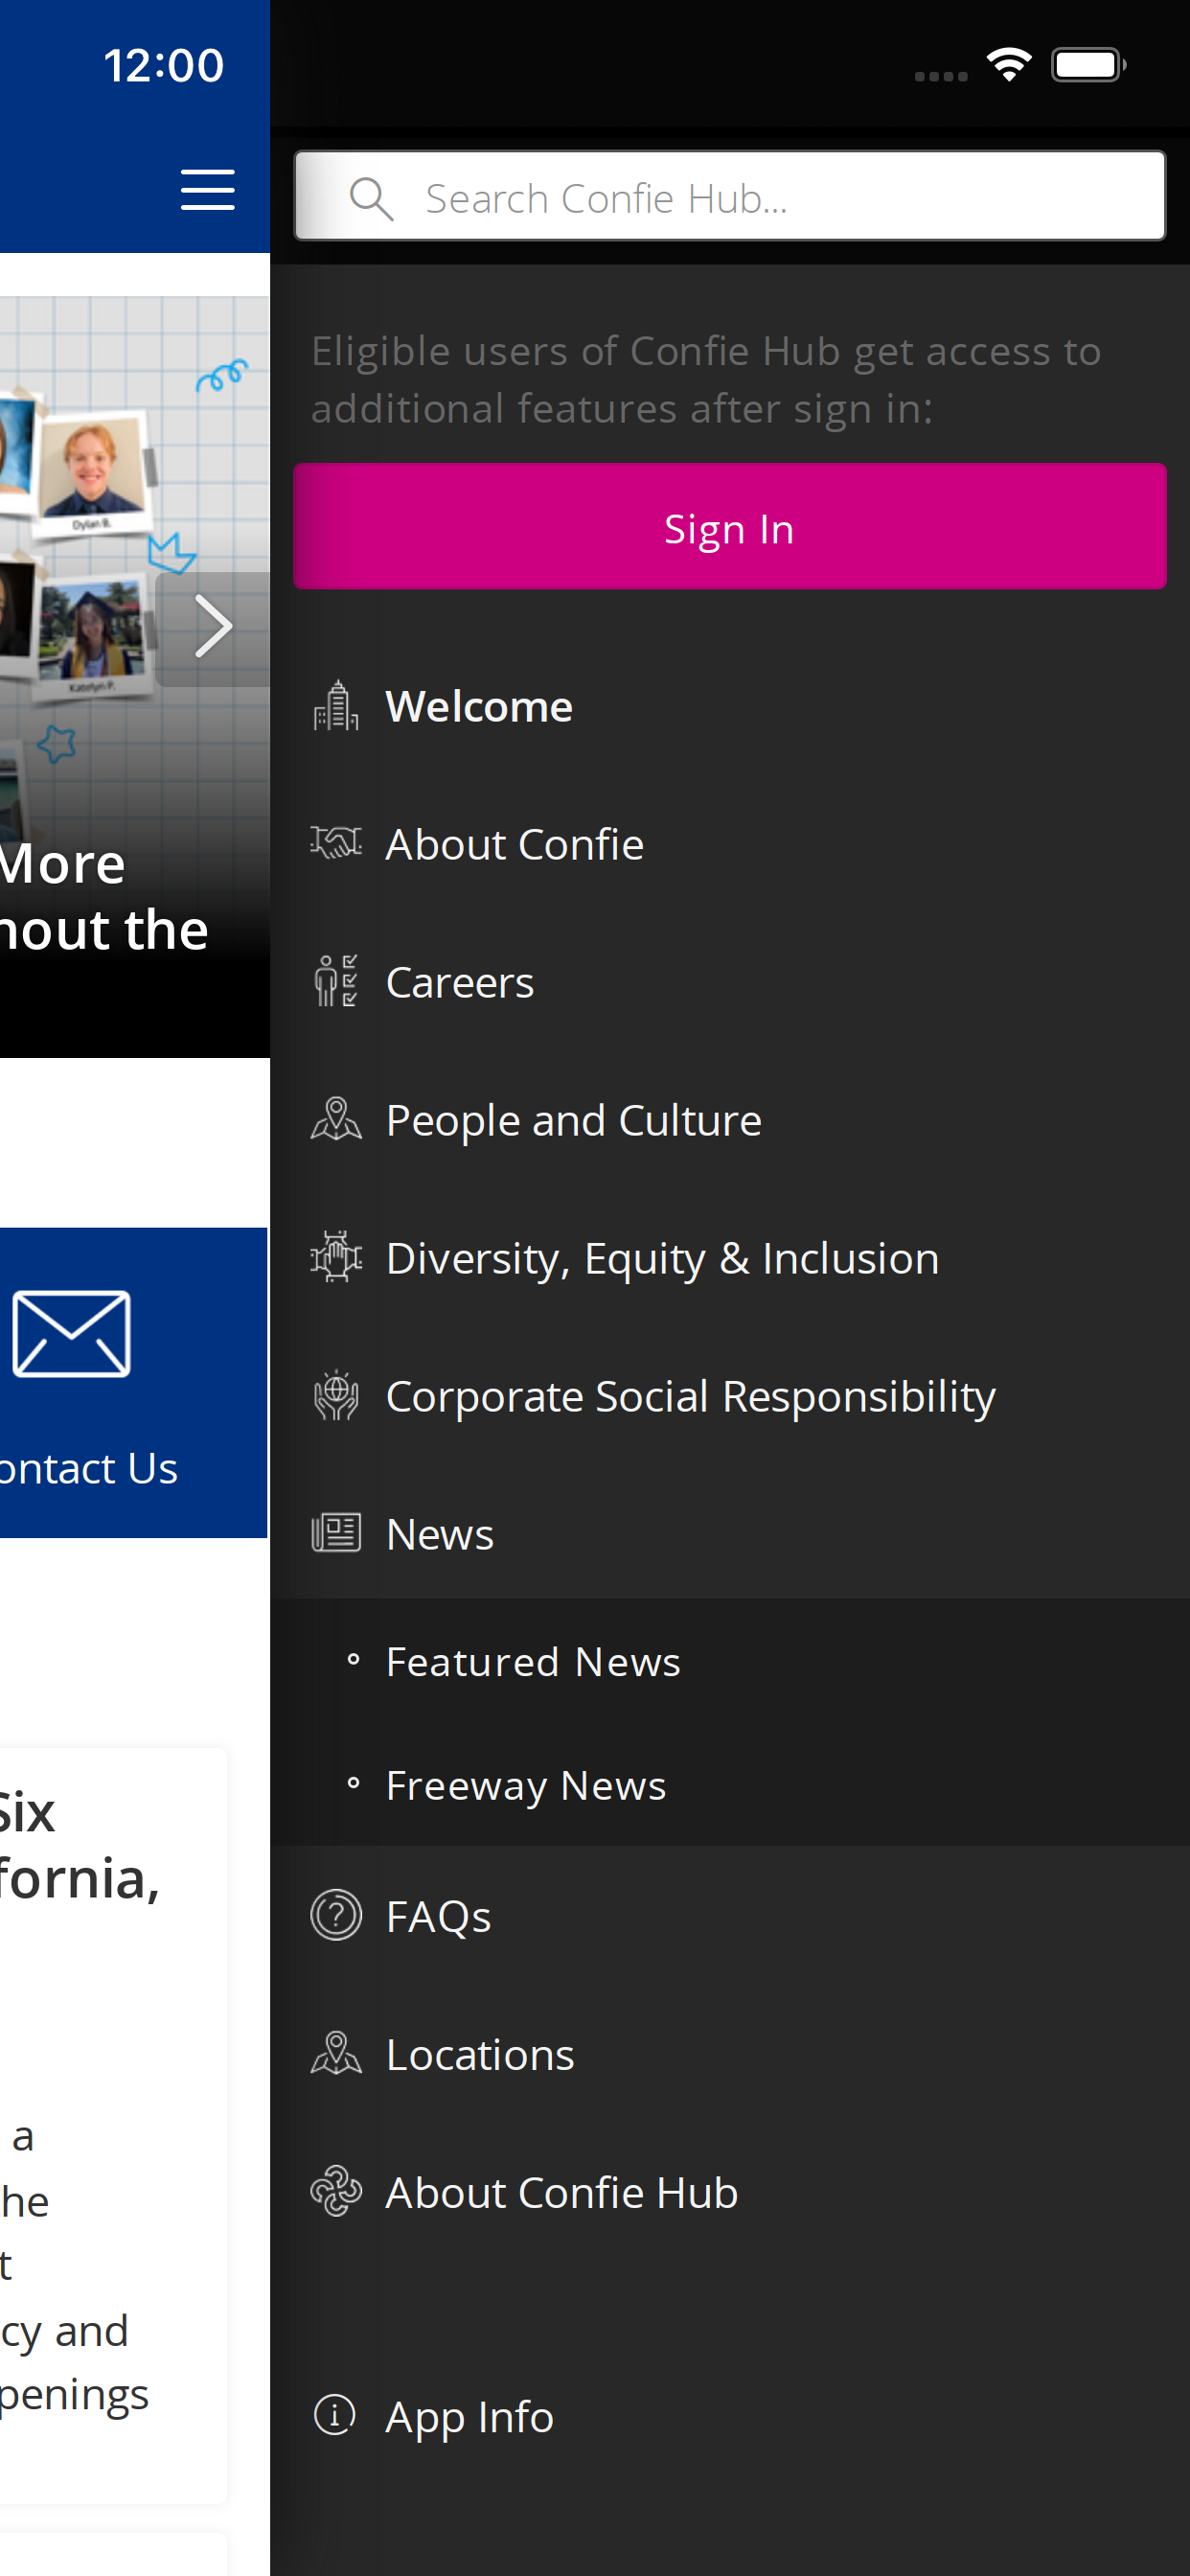Tap the pink Sign In button

tap(730, 526)
